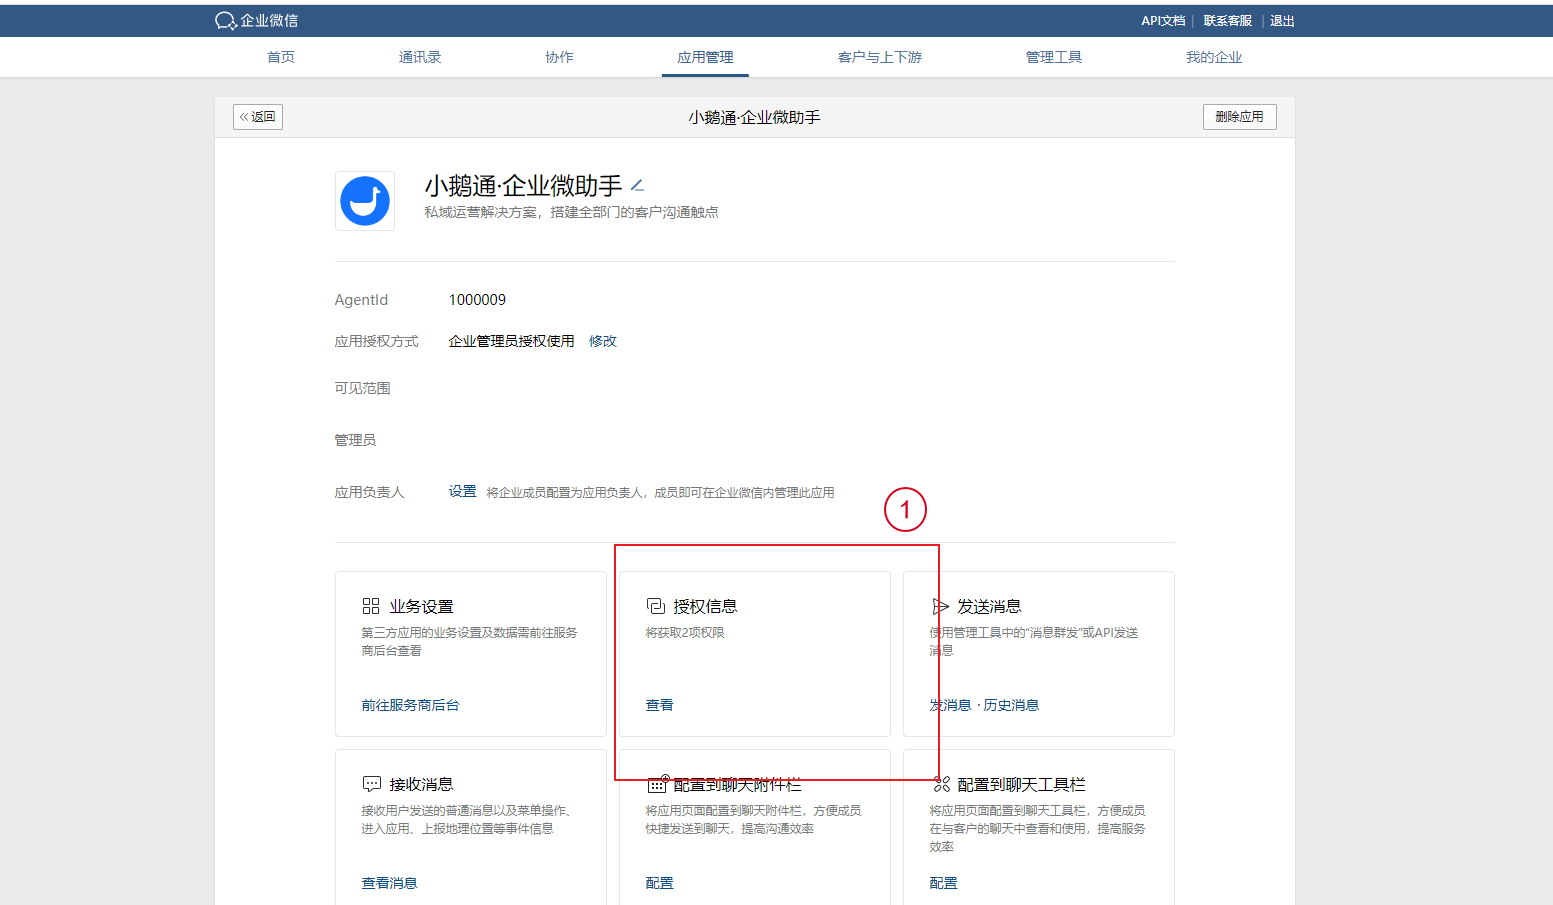Open the 客户与上下游 tab
Viewport: 1553px width, 905px height.
[880, 57]
